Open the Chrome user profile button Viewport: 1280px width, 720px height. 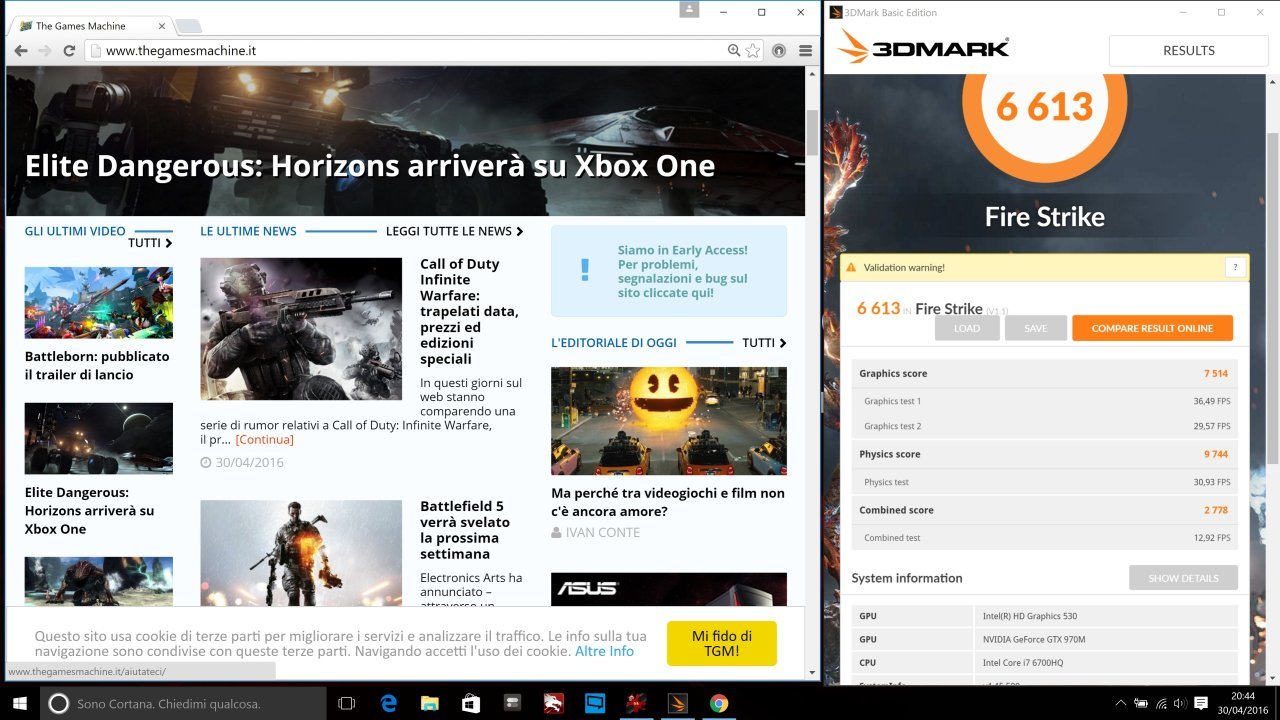click(690, 10)
